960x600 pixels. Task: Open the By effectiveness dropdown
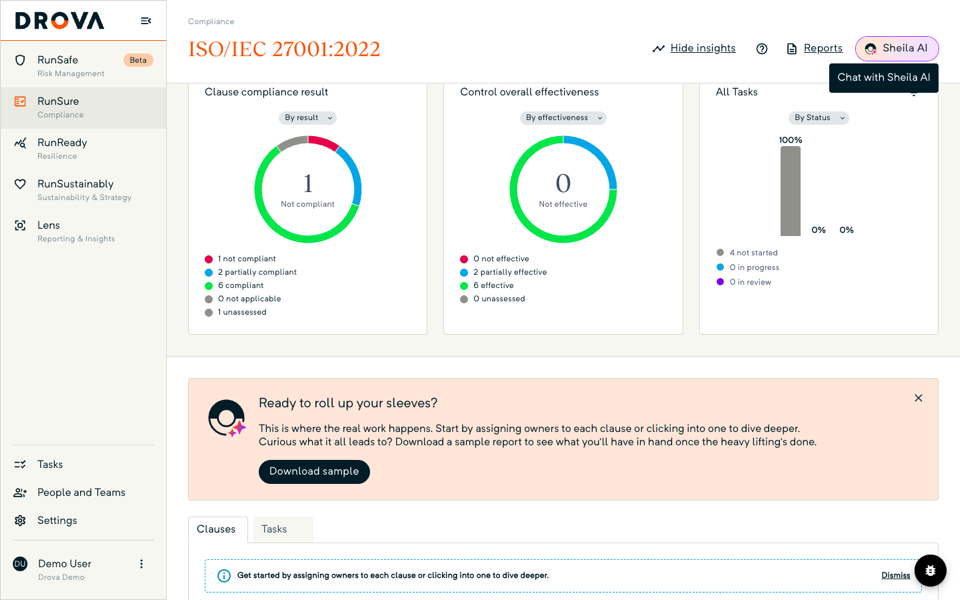click(x=563, y=118)
